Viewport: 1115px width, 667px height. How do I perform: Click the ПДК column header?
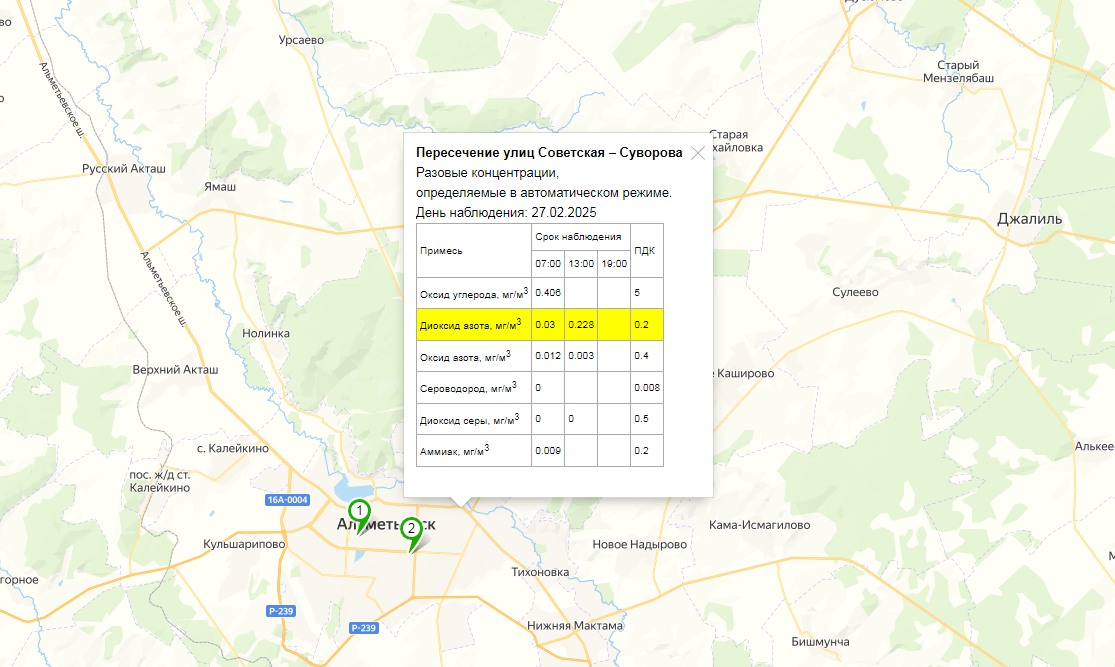[645, 251]
